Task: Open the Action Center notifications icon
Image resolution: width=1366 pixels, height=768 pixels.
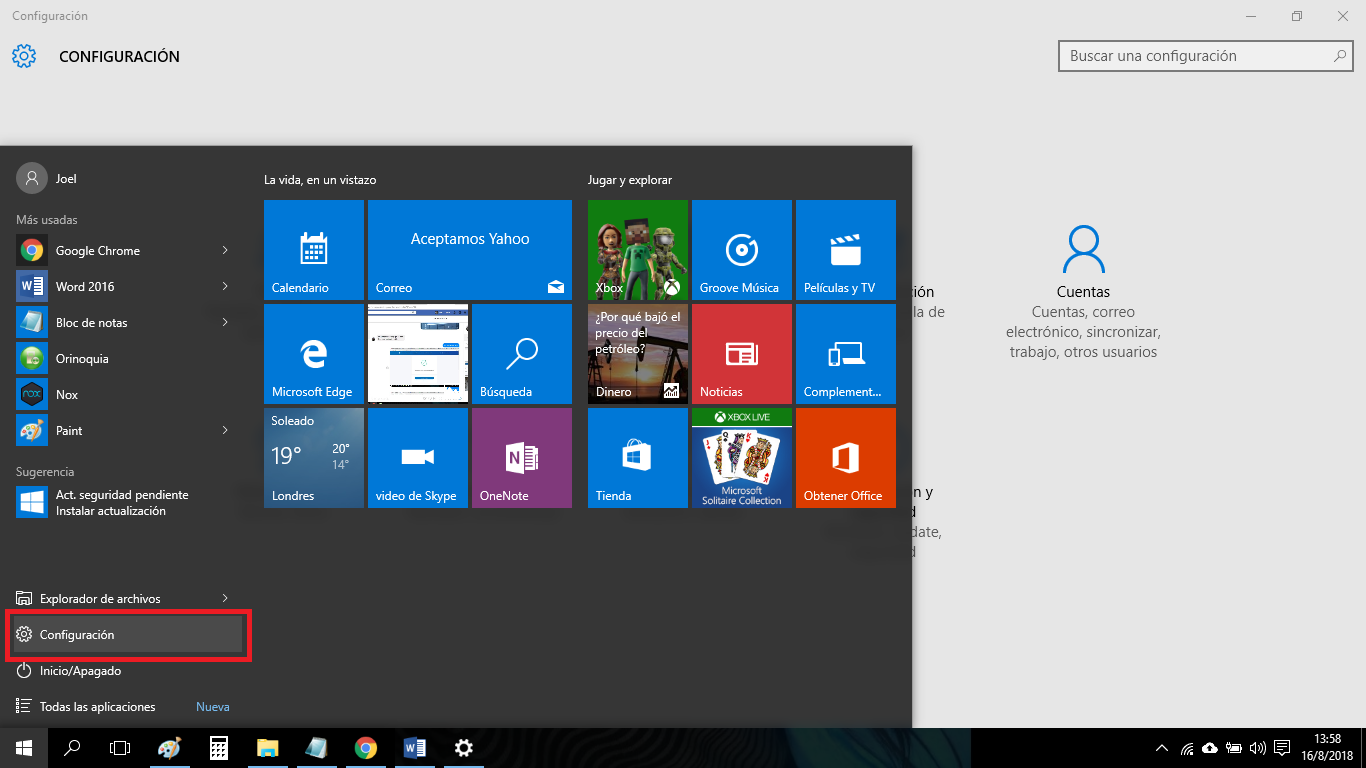Action: (x=1281, y=748)
